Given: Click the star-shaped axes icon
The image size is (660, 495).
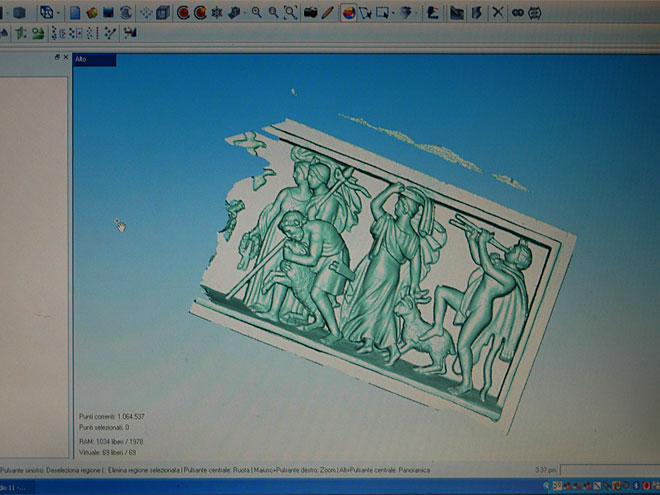Looking at the screenshot, I should [x=217, y=13].
